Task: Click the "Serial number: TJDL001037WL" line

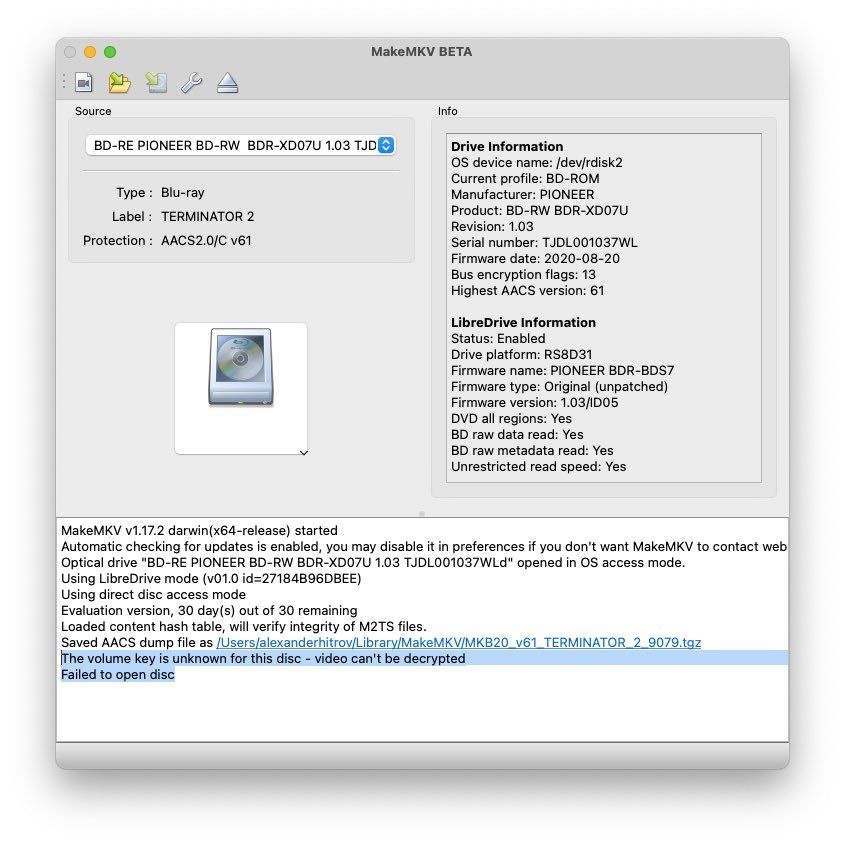Action: click(544, 243)
